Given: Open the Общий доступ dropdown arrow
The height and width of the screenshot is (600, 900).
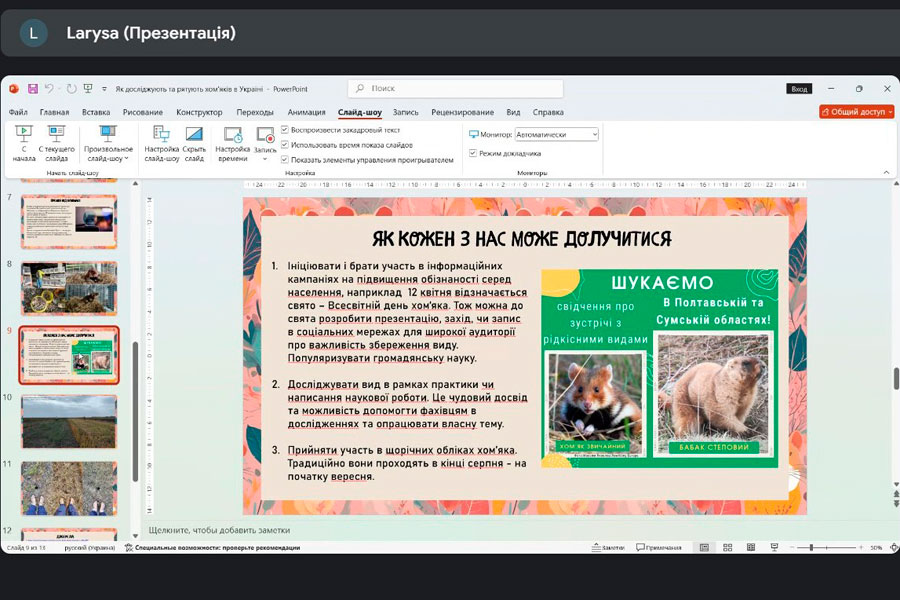Looking at the screenshot, I should point(890,112).
